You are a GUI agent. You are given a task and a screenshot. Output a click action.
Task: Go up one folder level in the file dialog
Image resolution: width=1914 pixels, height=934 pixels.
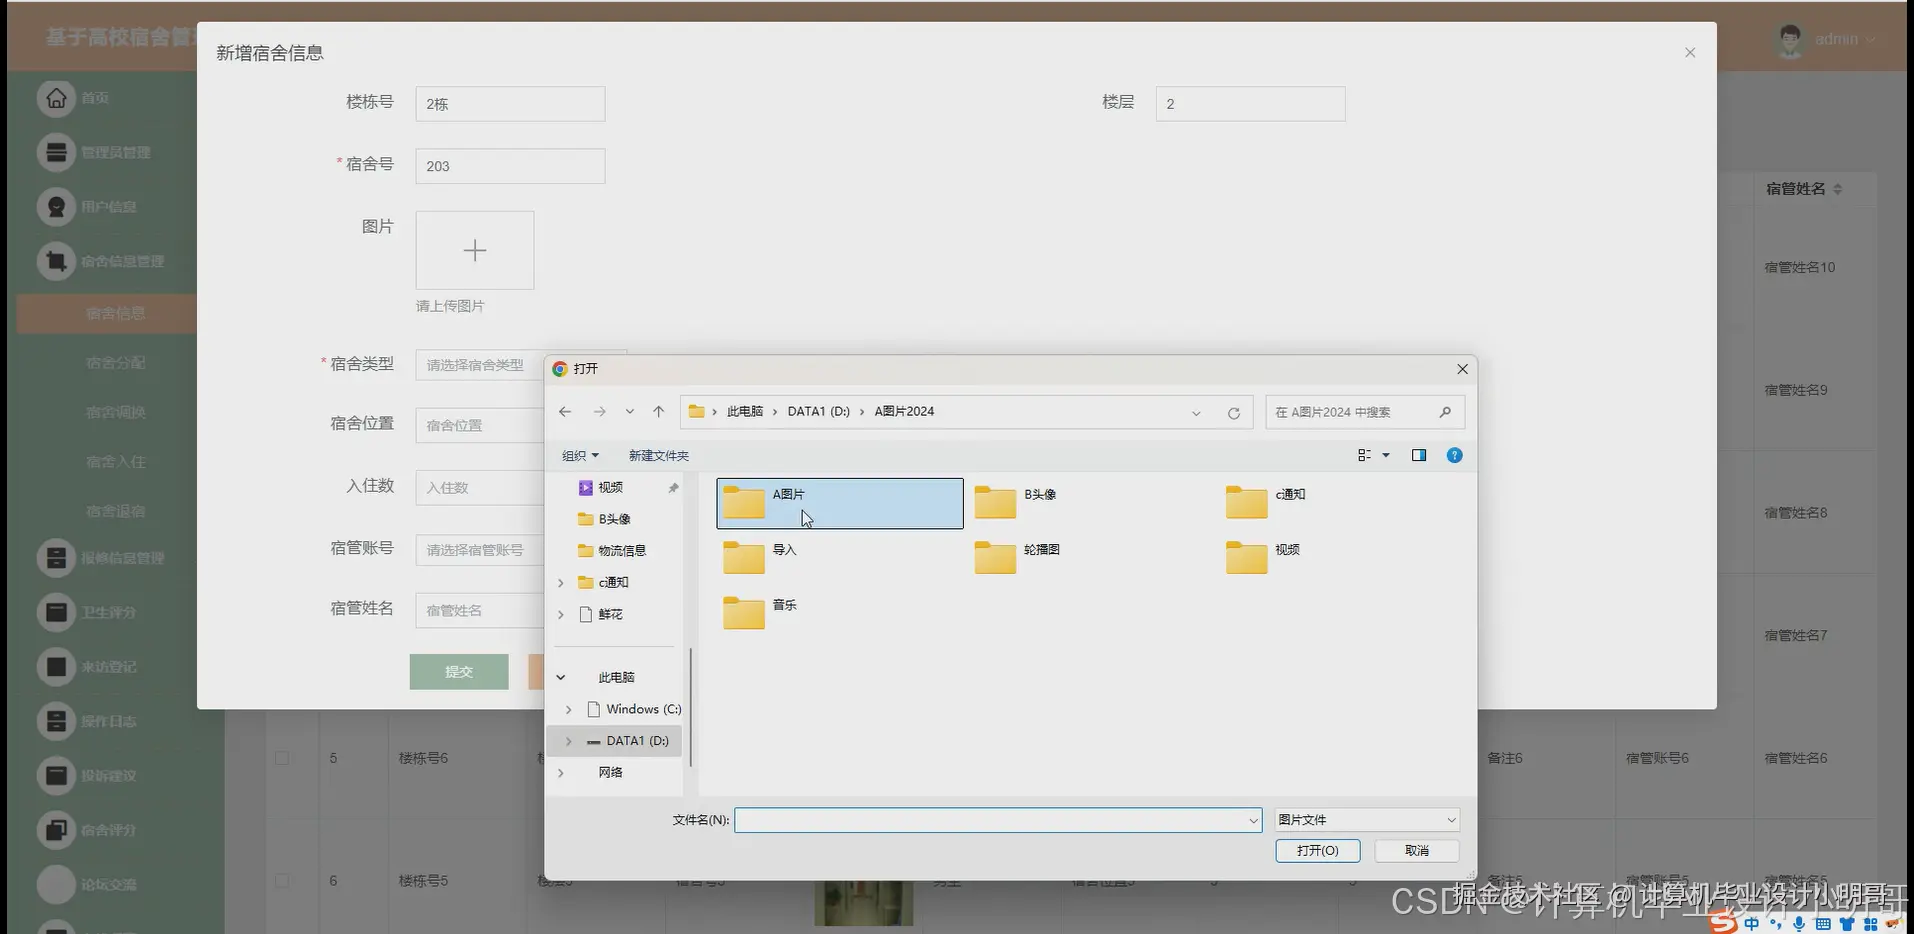point(658,412)
